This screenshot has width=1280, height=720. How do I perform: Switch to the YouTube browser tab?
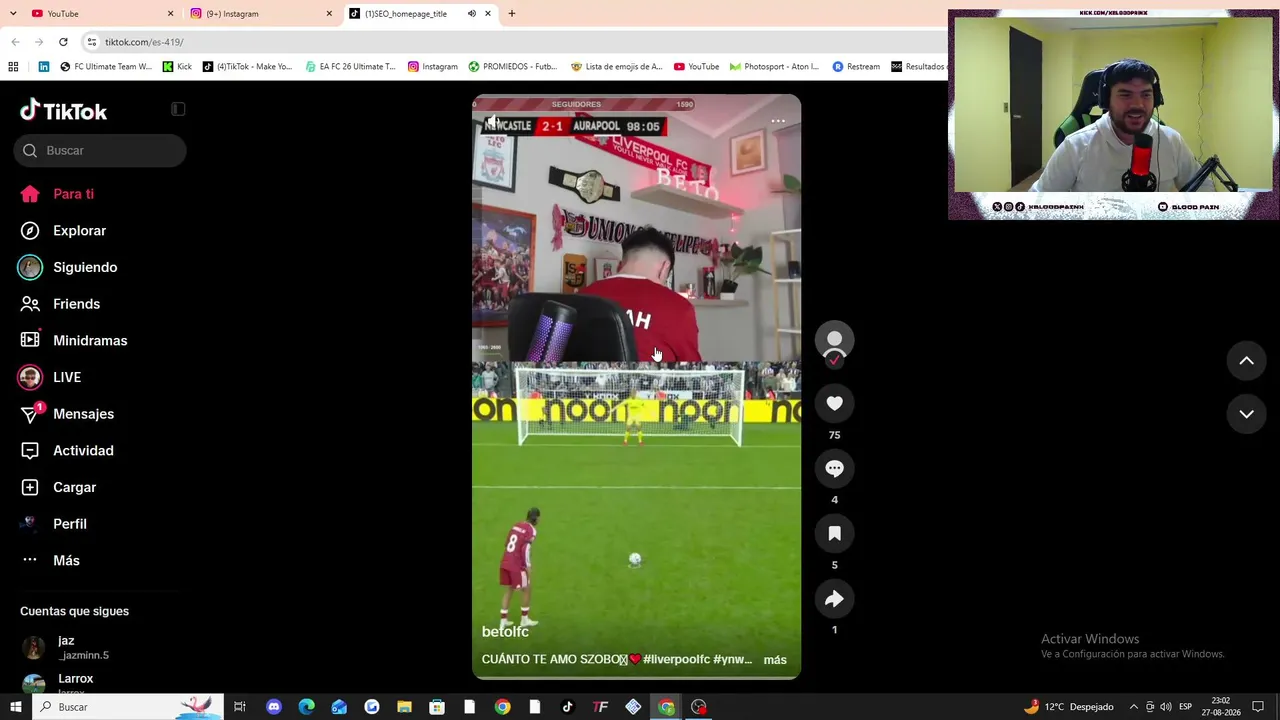click(100, 14)
